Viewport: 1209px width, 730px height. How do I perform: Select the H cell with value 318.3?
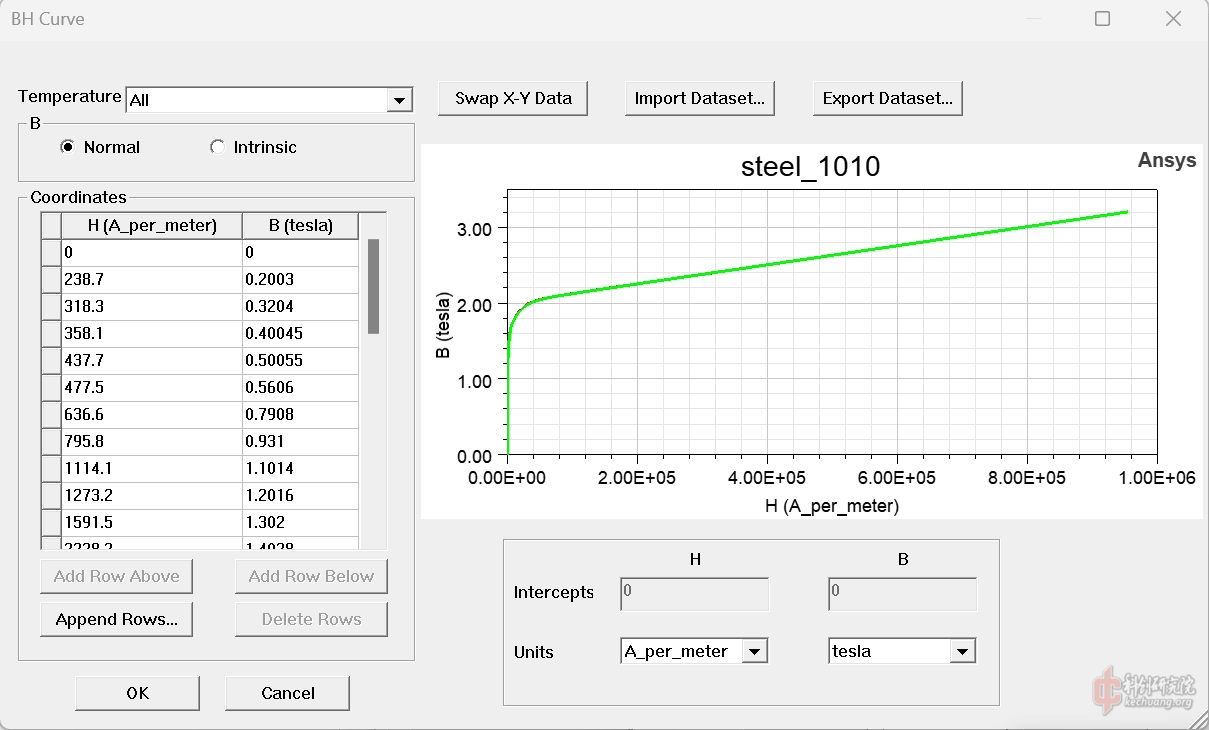152,306
